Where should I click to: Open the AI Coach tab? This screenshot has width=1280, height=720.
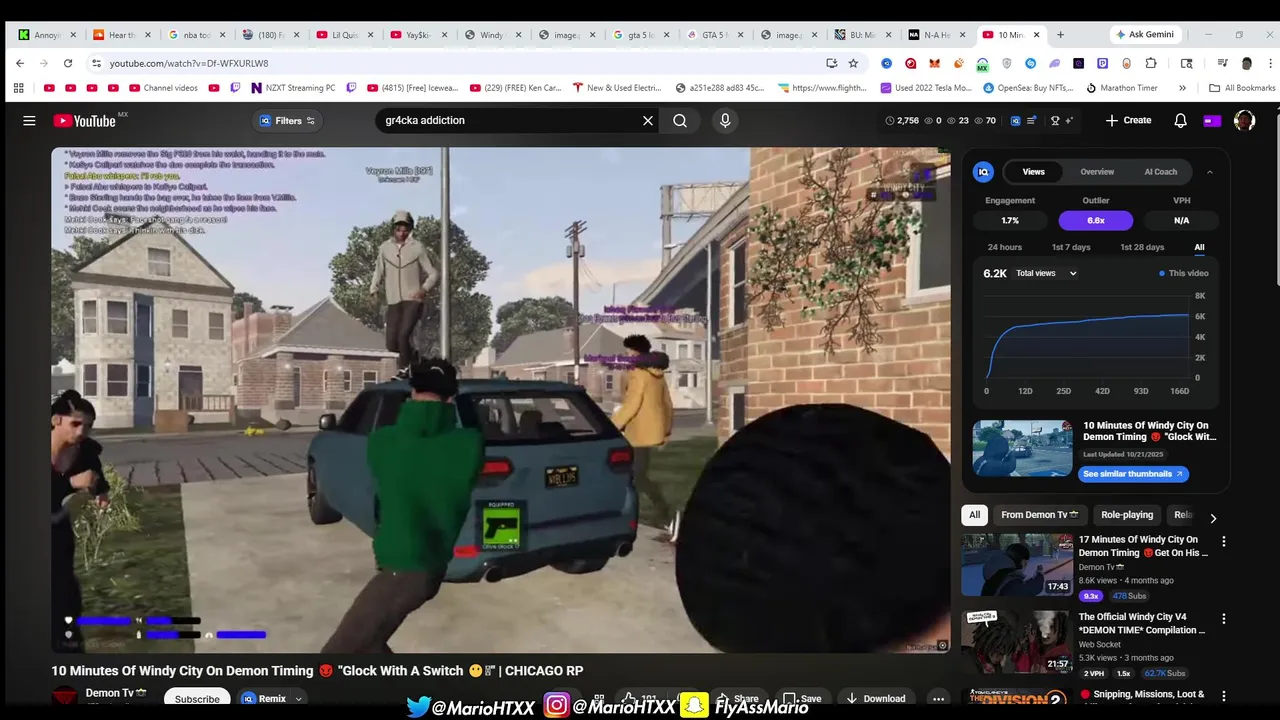tap(1160, 172)
